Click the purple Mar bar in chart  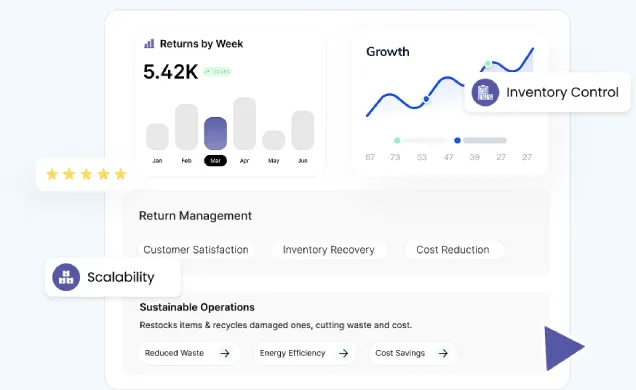coord(215,133)
